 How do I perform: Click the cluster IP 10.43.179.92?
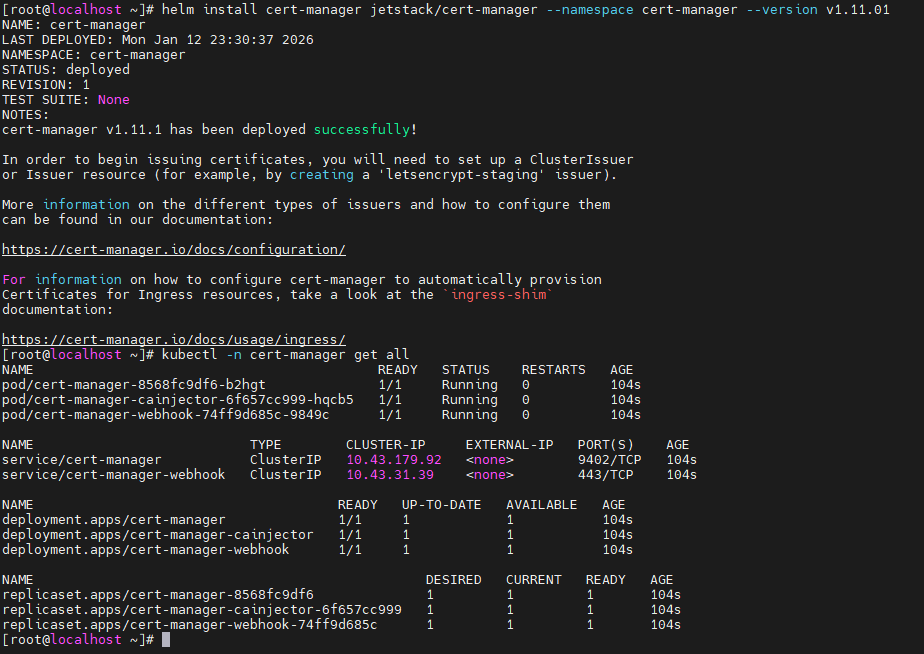[393, 459]
